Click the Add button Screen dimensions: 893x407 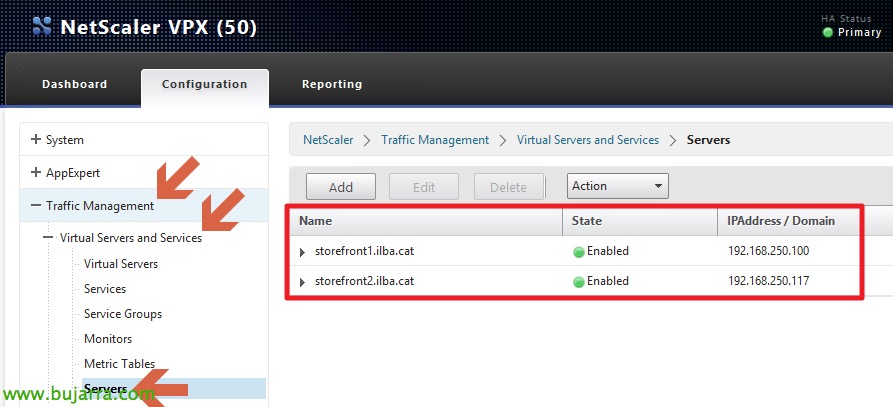click(341, 187)
